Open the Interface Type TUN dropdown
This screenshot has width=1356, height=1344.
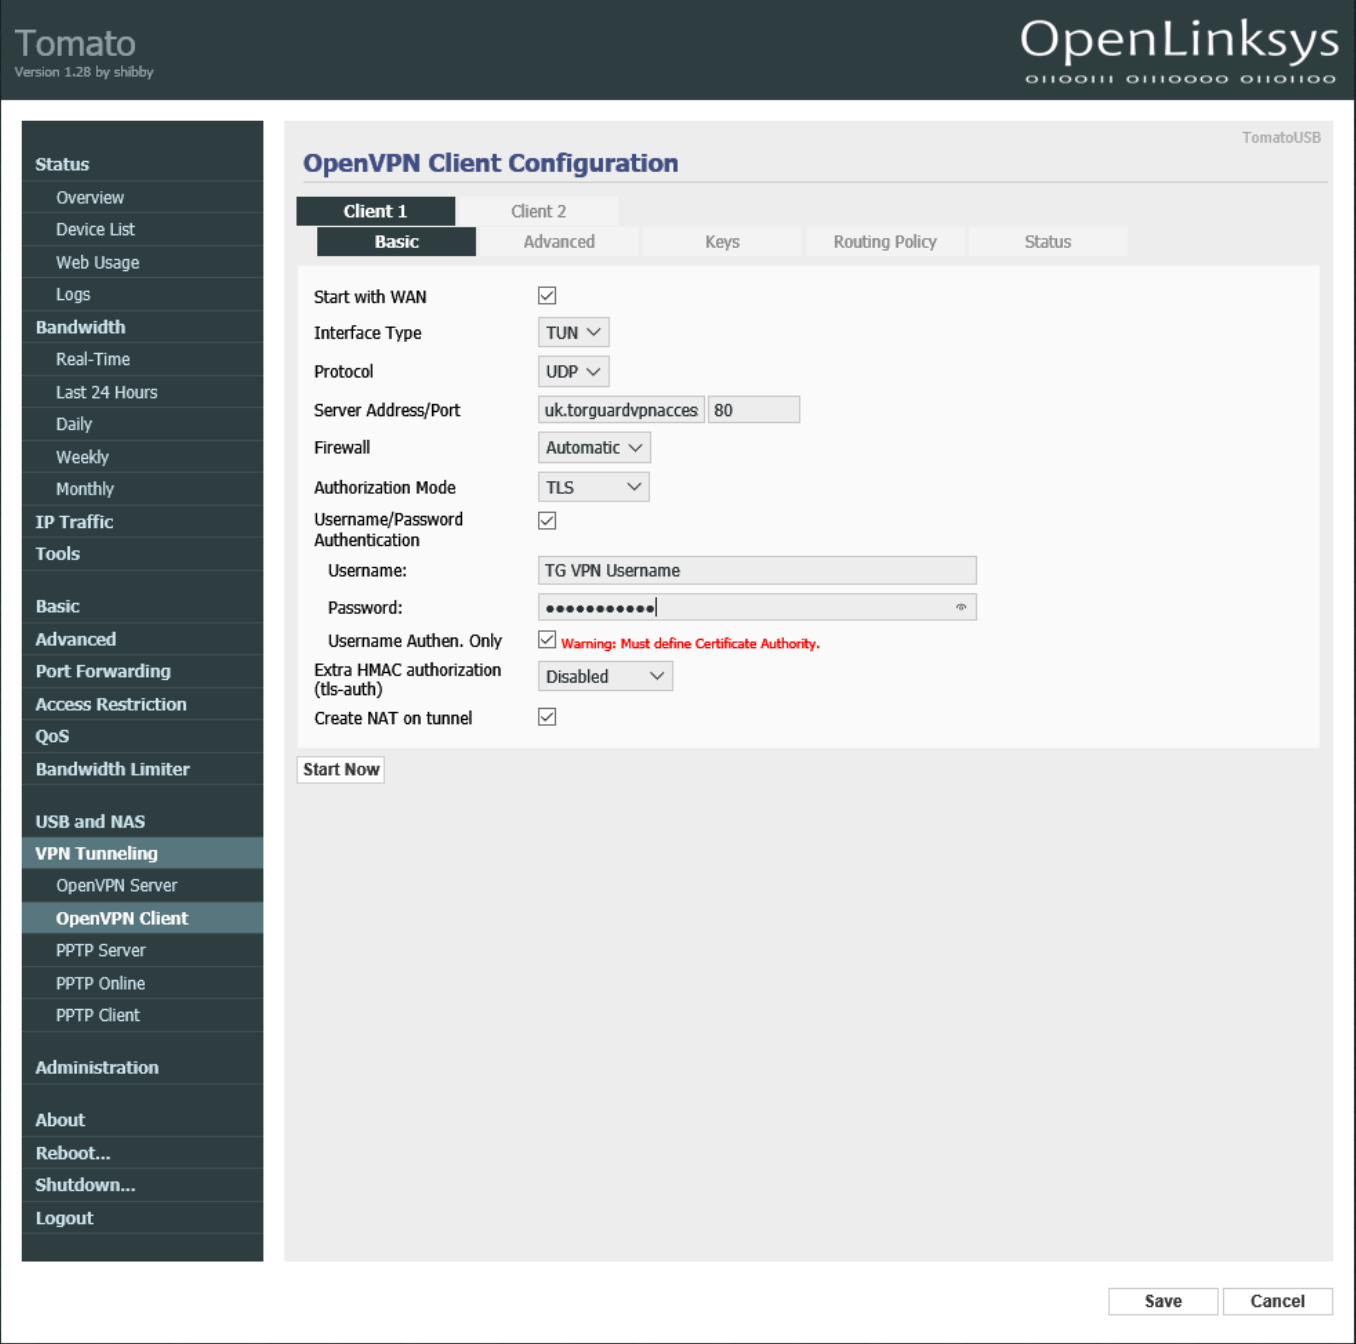pyautogui.click(x=573, y=333)
